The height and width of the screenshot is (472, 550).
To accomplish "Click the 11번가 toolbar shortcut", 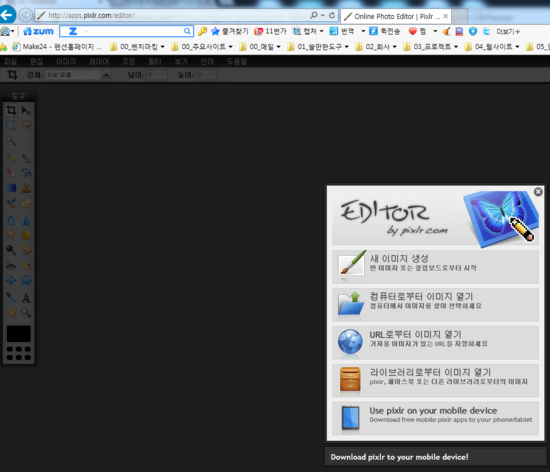I will point(270,31).
